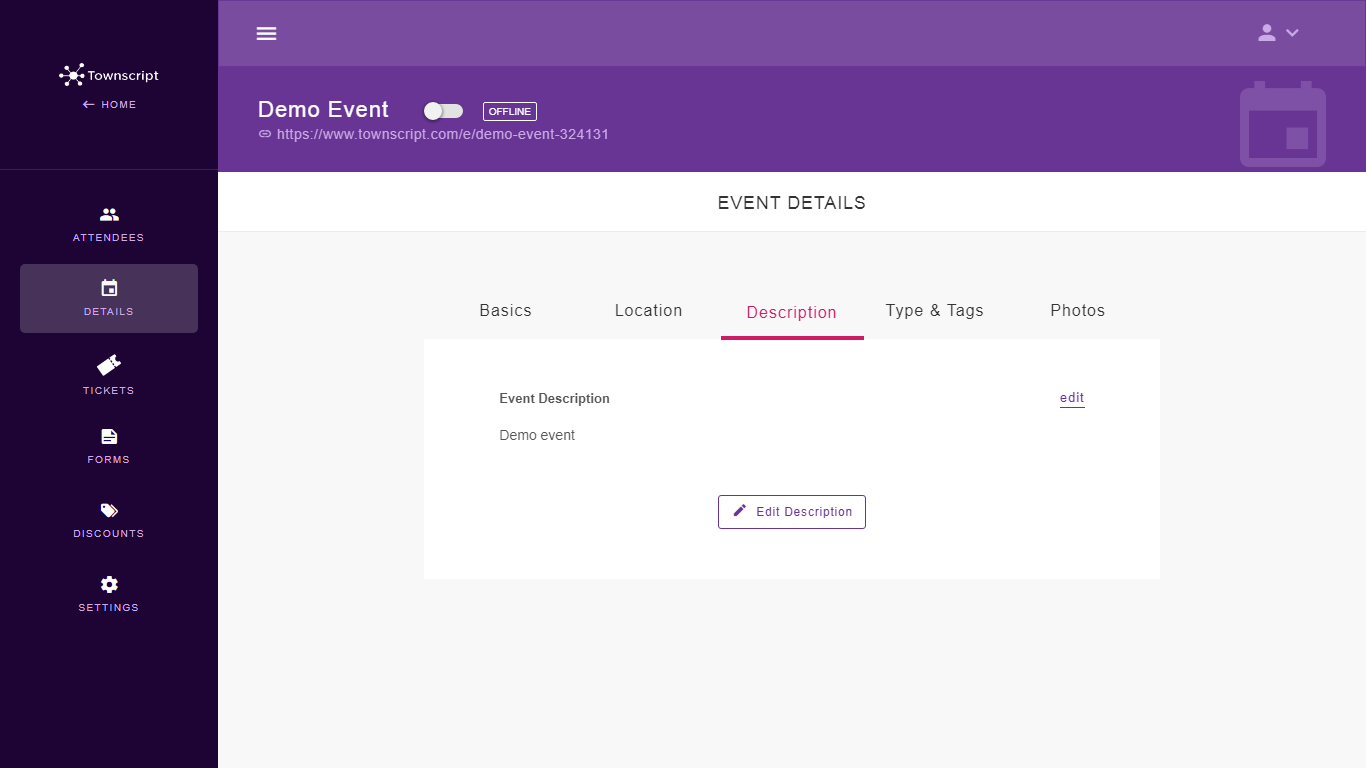Click the link chain icon beside the URL
Screen dimensions: 1366x768
click(x=265, y=134)
